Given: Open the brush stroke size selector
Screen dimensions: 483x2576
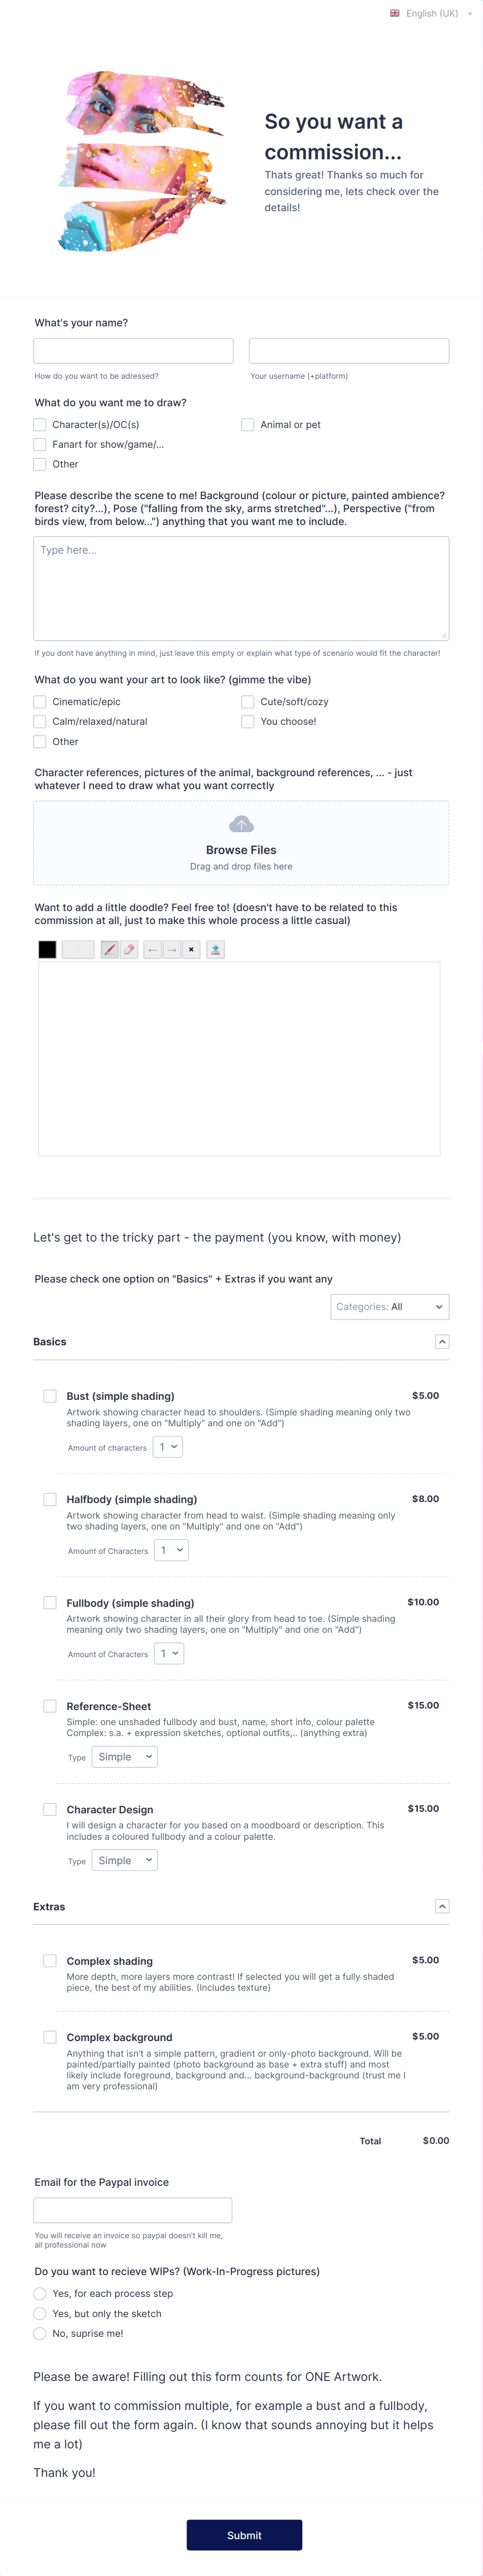Looking at the screenshot, I should [x=77, y=949].
